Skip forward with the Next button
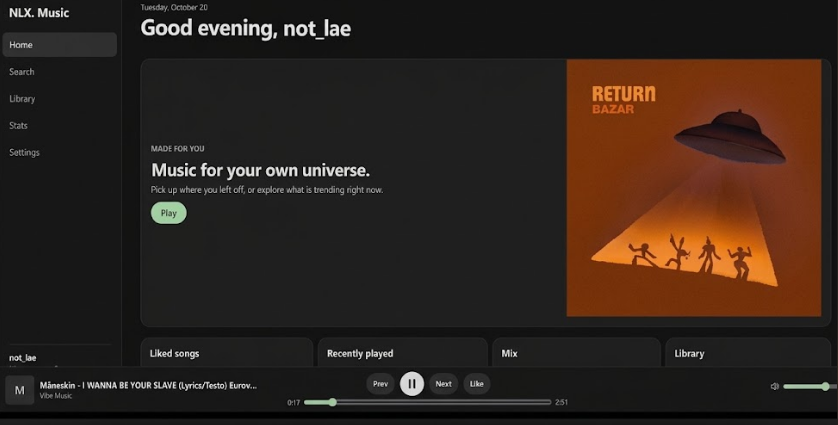The width and height of the screenshot is (838, 425). (444, 384)
